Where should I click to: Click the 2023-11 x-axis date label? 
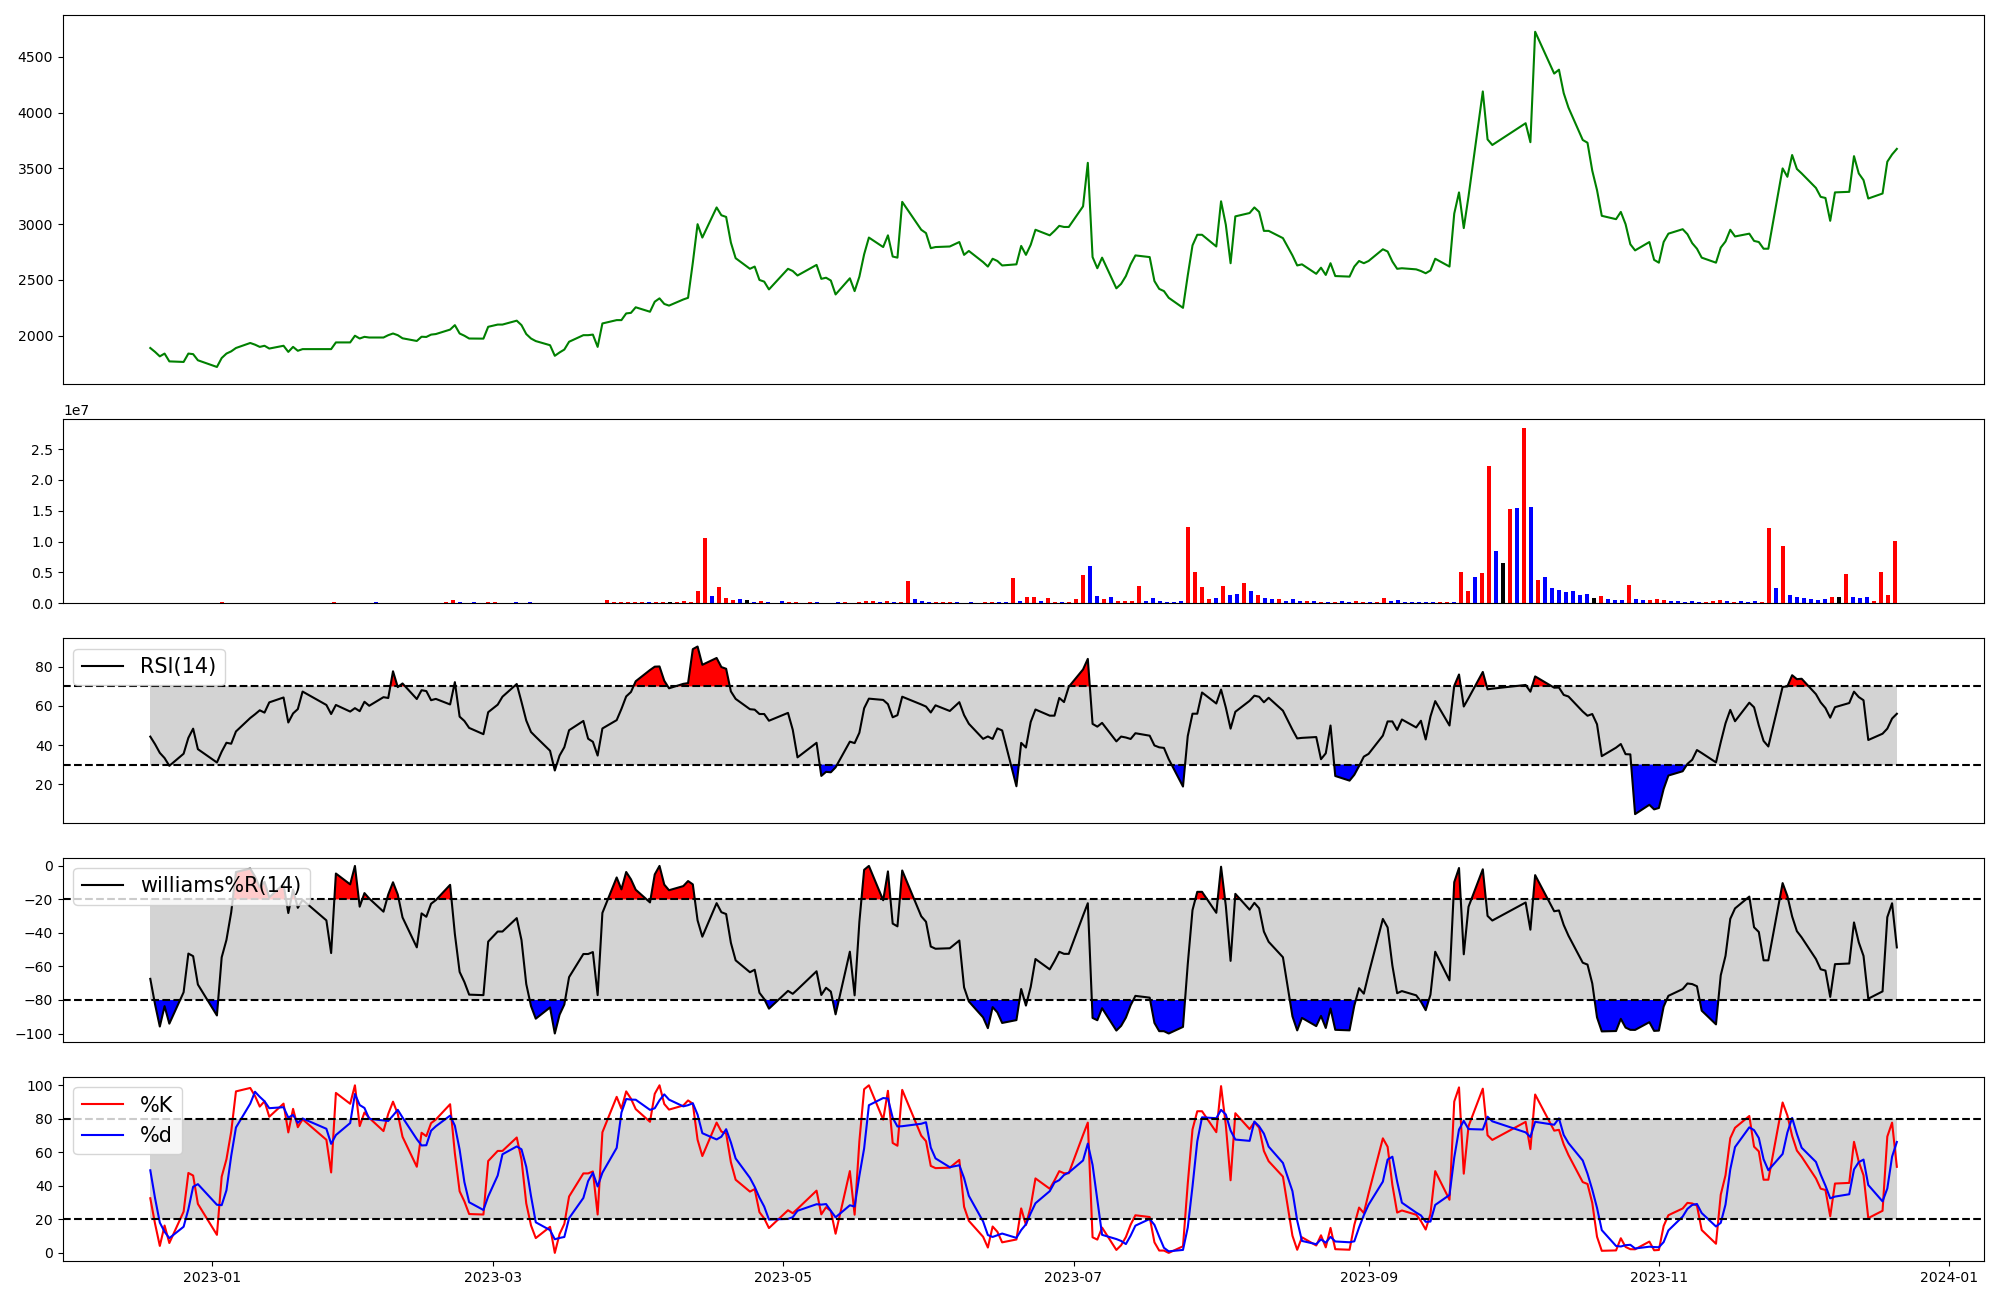pyautogui.click(x=1659, y=1277)
